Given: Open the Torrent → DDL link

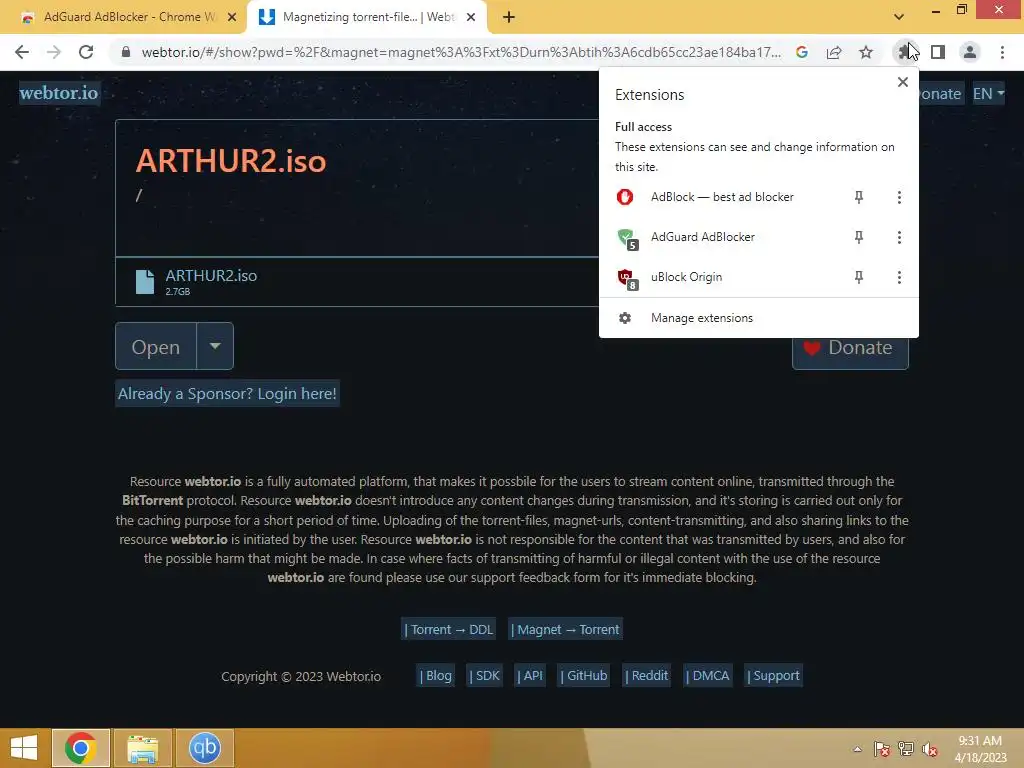Looking at the screenshot, I should tap(449, 630).
